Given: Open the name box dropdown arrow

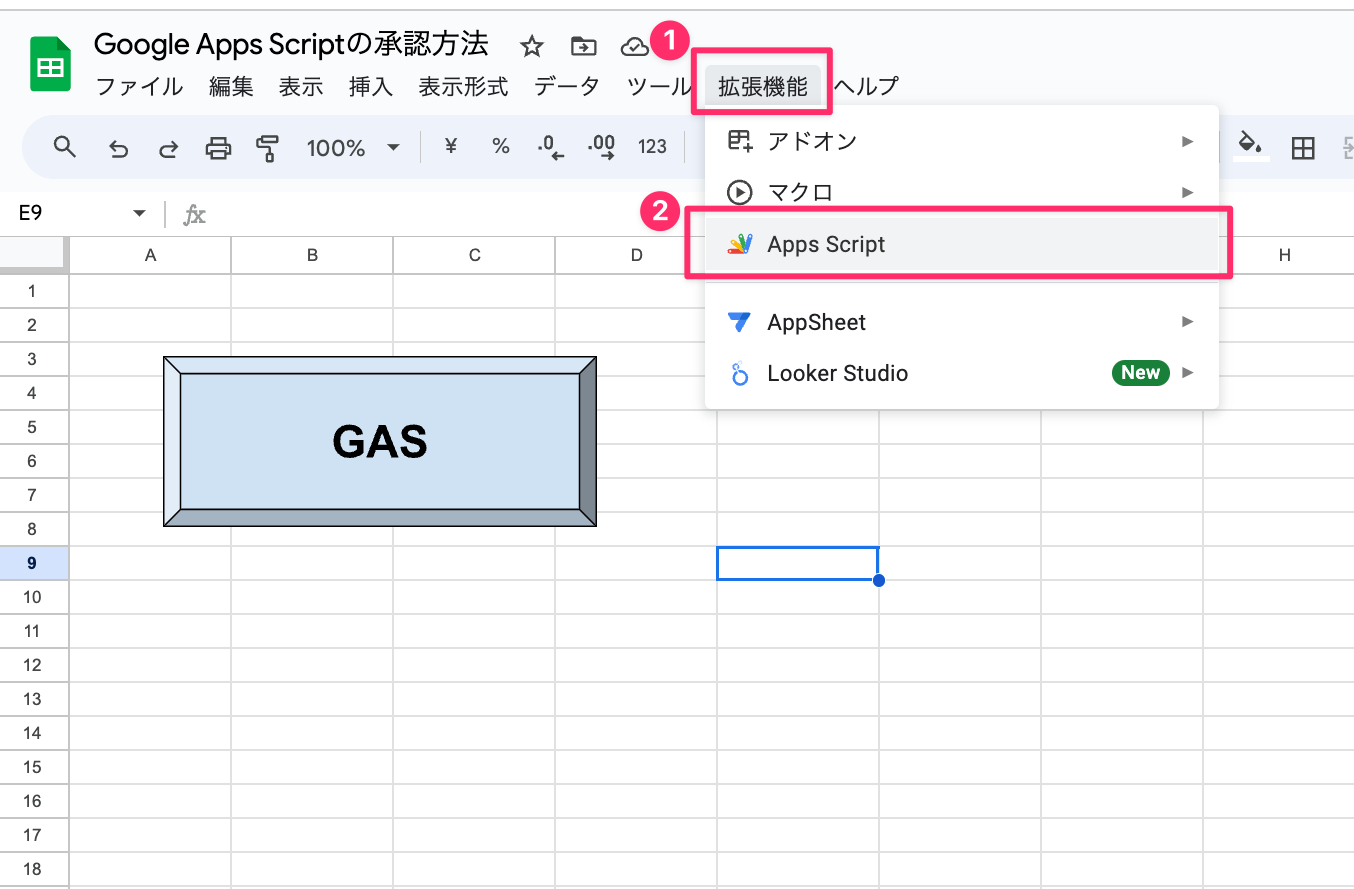Looking at the screenshot, I should (x=139, y=214).
